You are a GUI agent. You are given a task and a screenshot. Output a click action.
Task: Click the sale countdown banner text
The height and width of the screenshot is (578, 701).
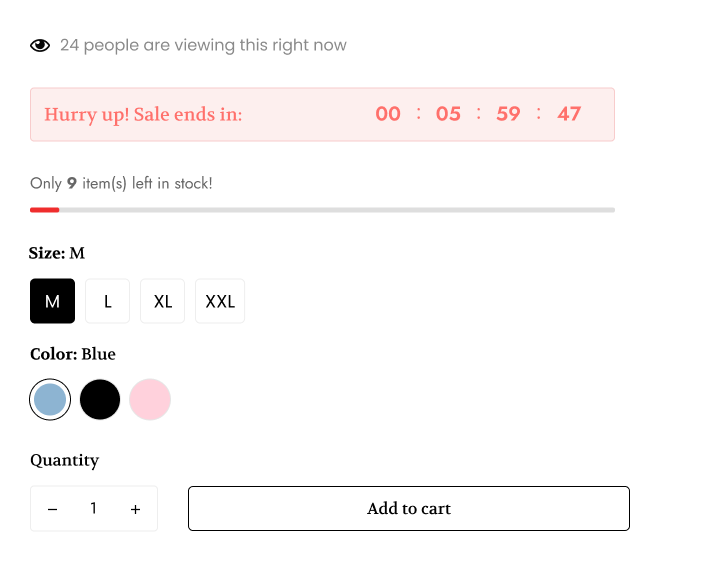pyautogui.click(x=143, y=114)
